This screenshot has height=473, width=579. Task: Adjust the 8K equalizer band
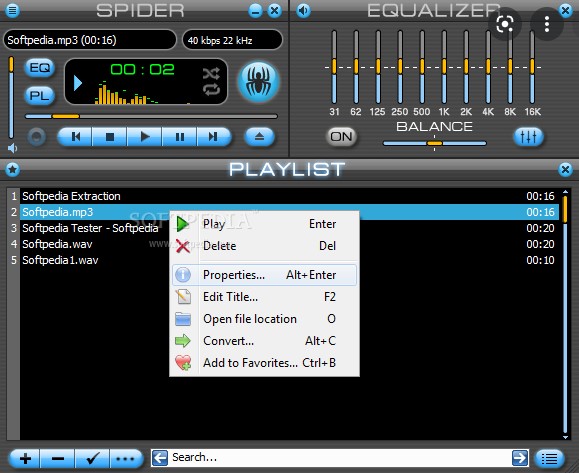510,67
